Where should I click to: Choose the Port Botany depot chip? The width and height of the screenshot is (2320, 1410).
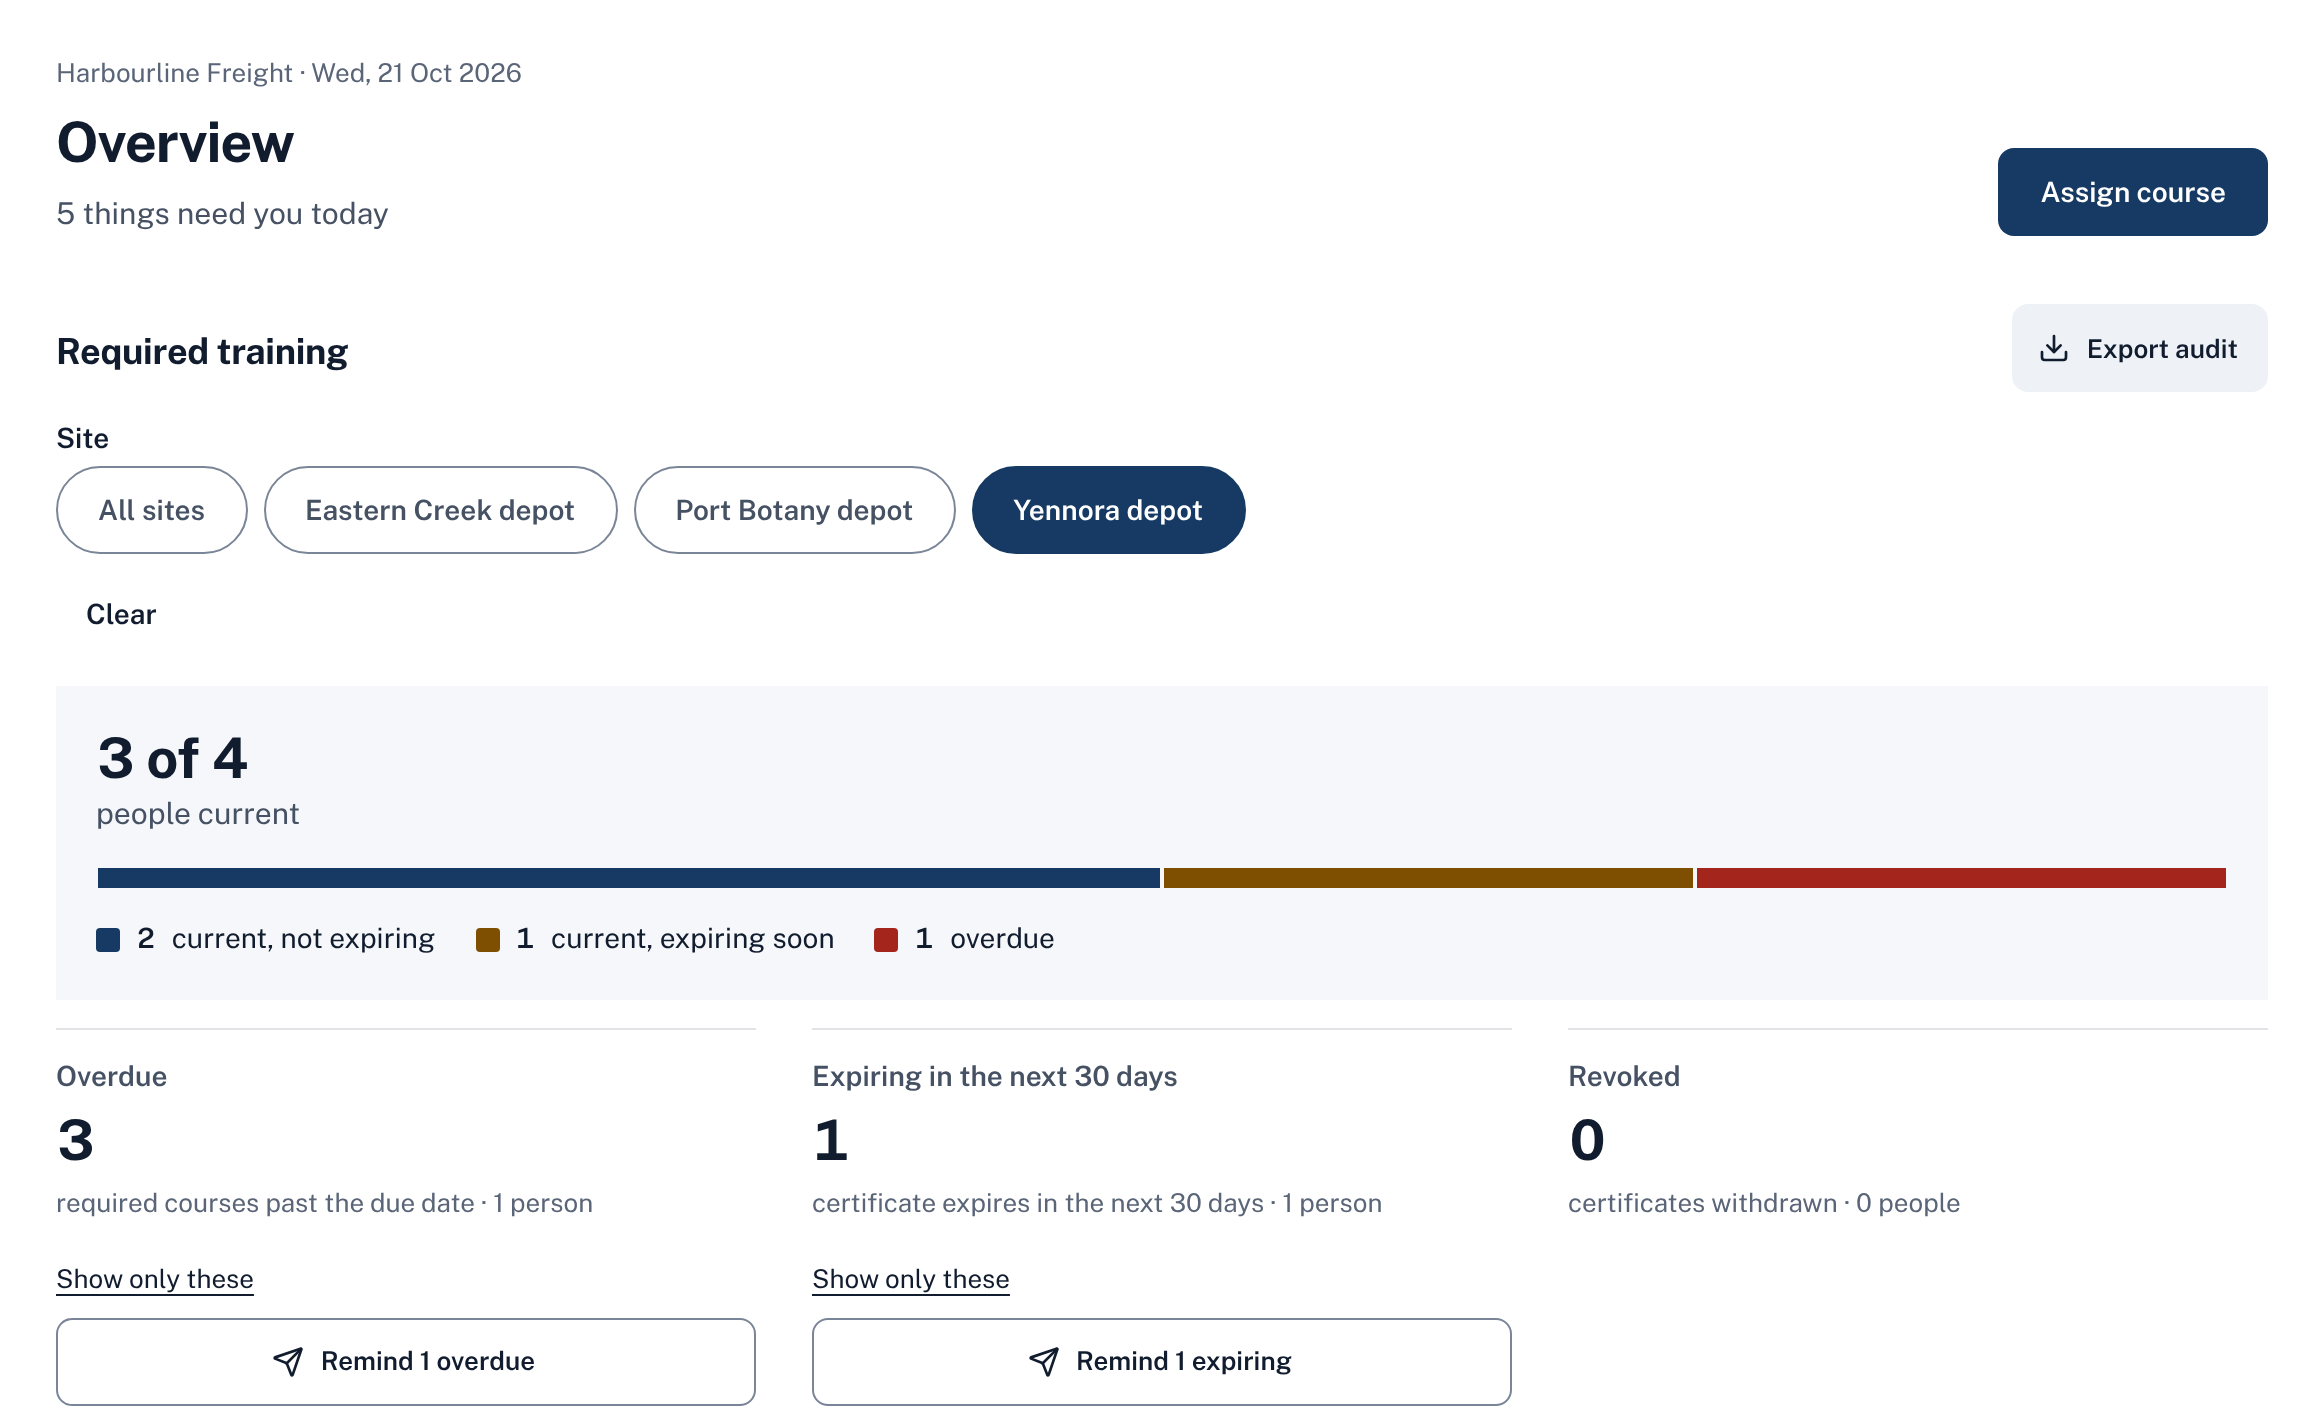[794, 510]
